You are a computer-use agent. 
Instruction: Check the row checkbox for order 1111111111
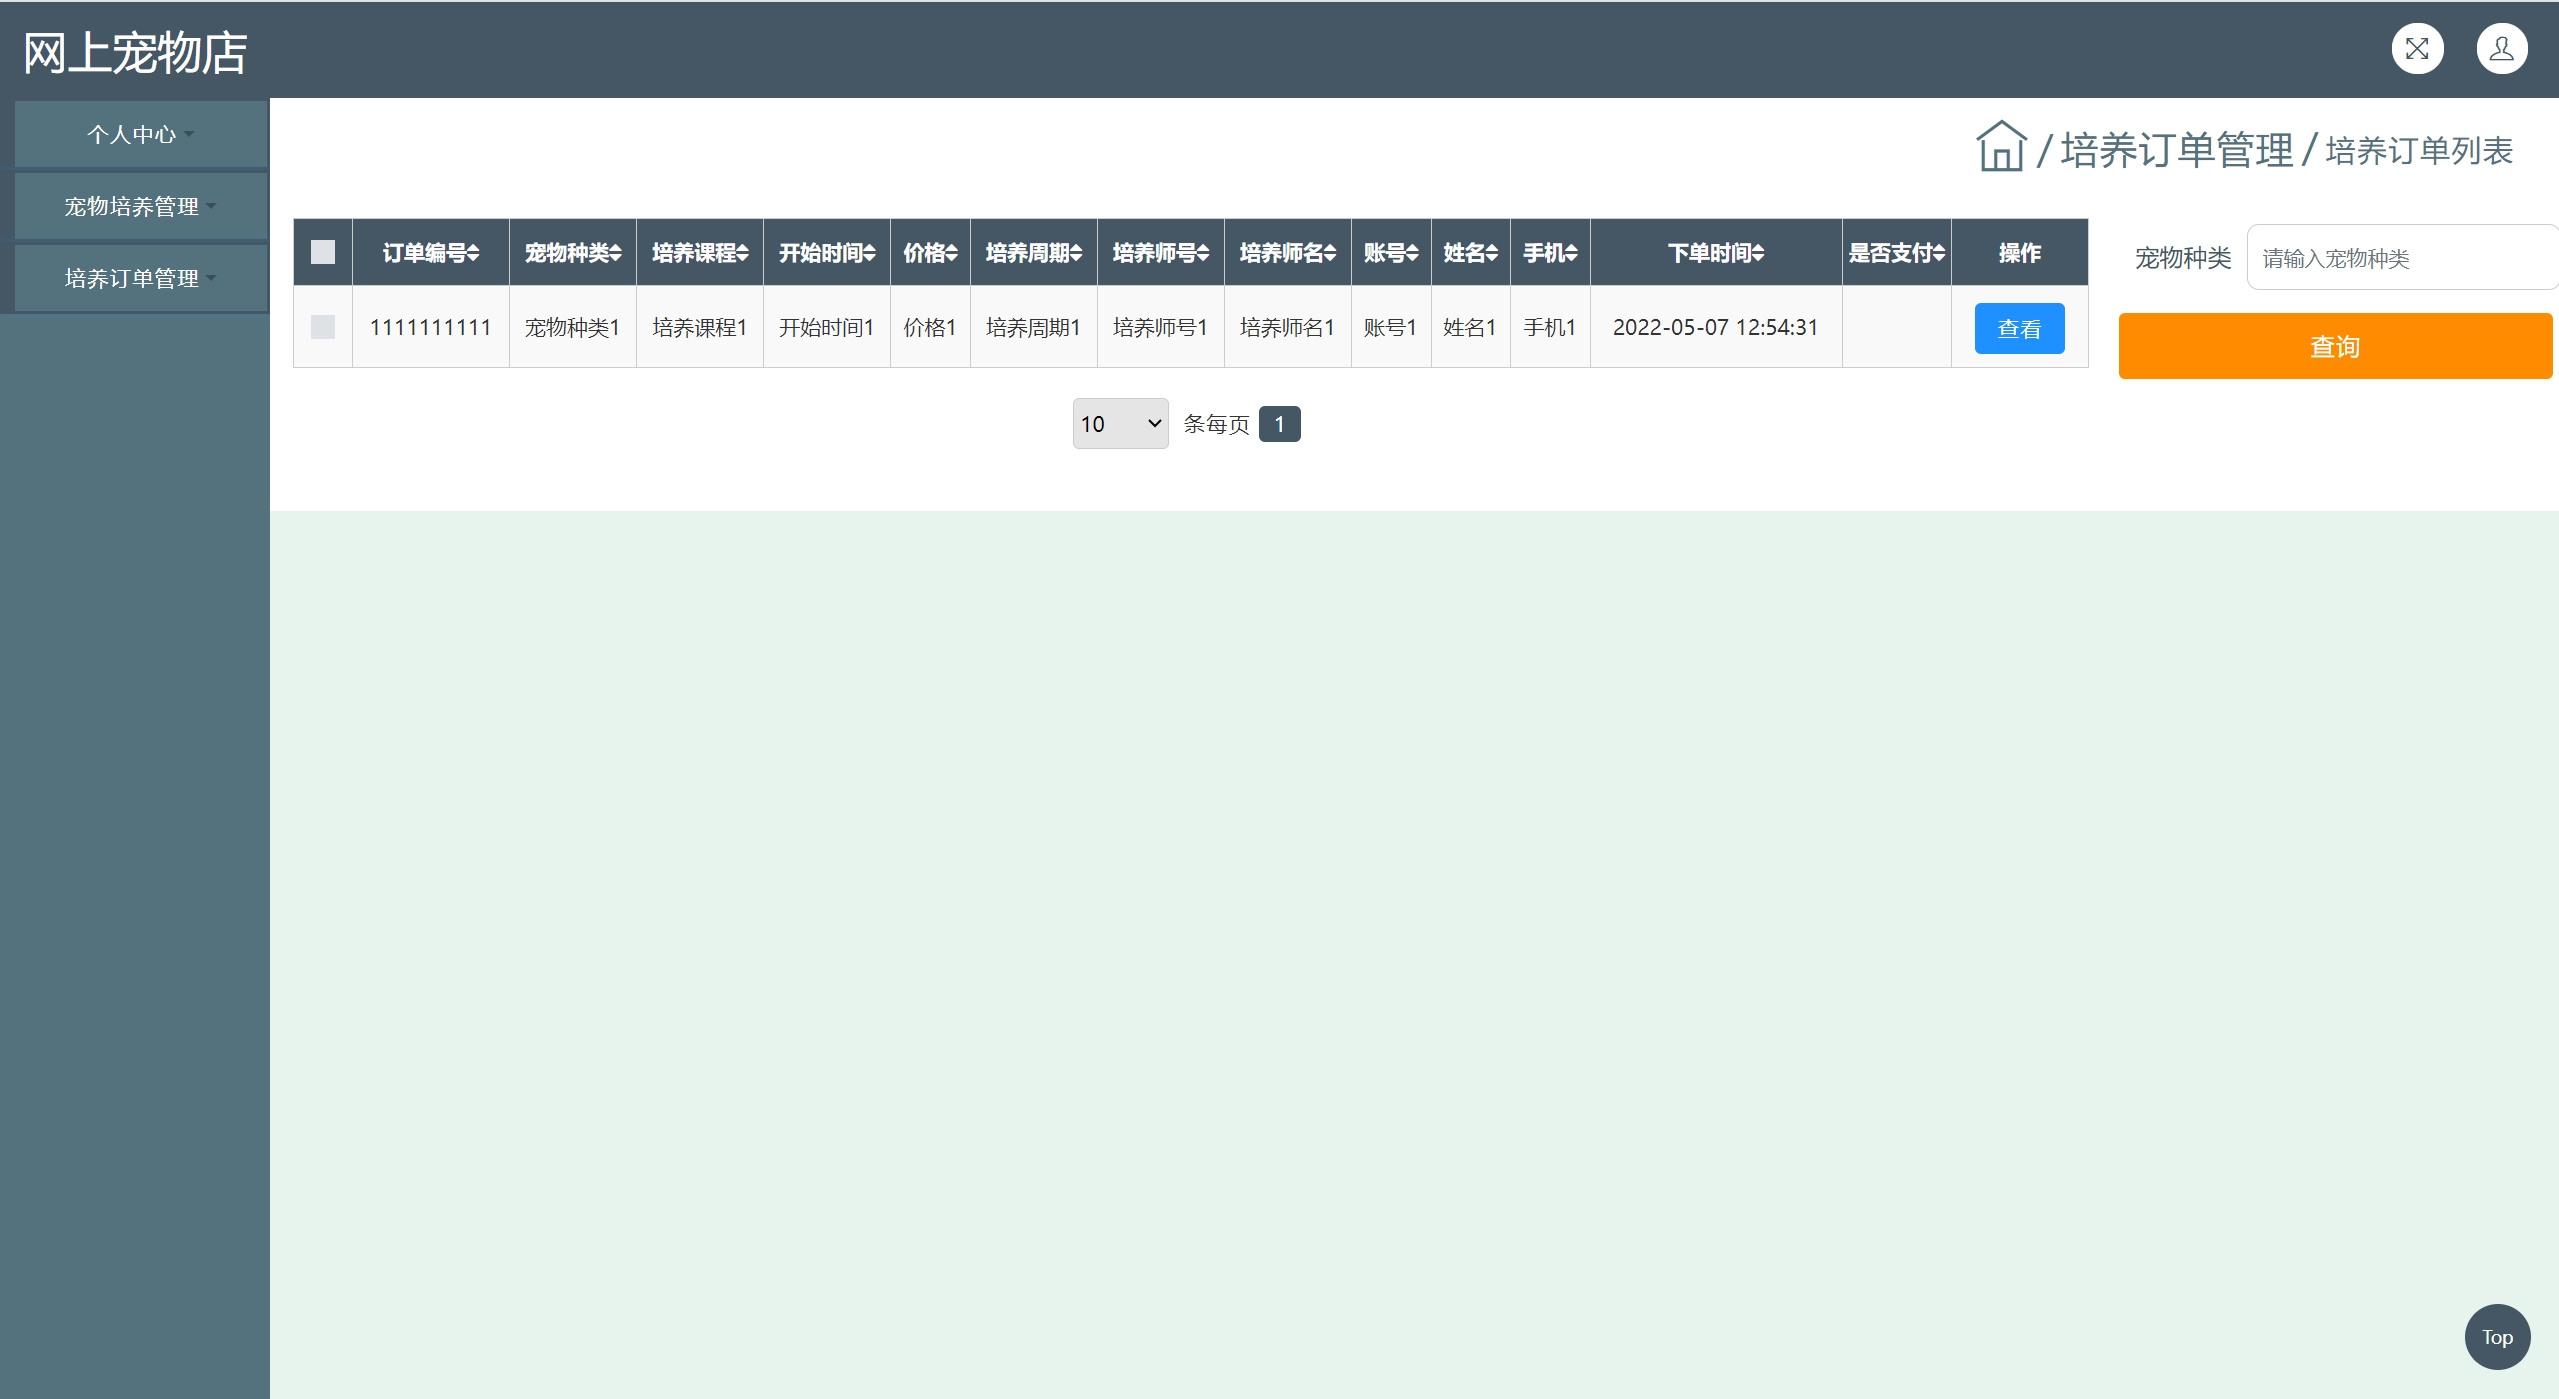point(322,327)
